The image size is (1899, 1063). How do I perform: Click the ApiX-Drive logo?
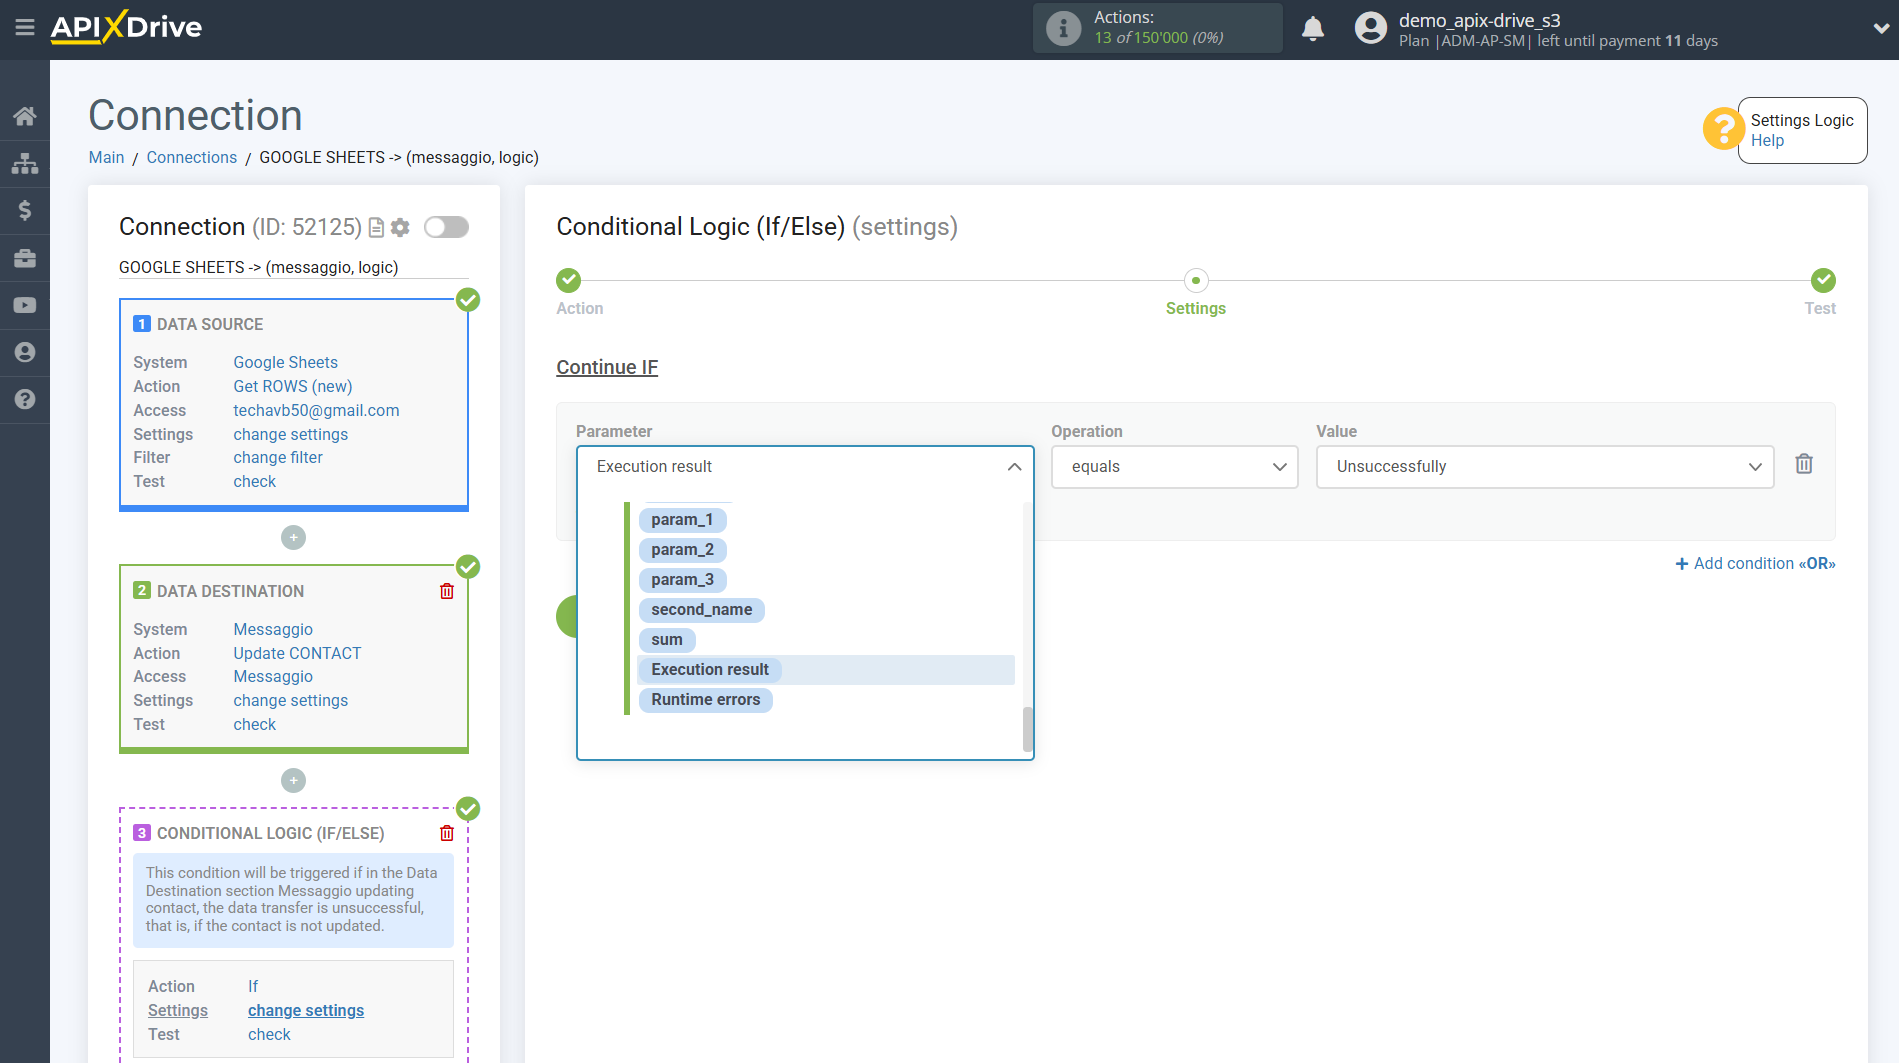coord(126,27)
